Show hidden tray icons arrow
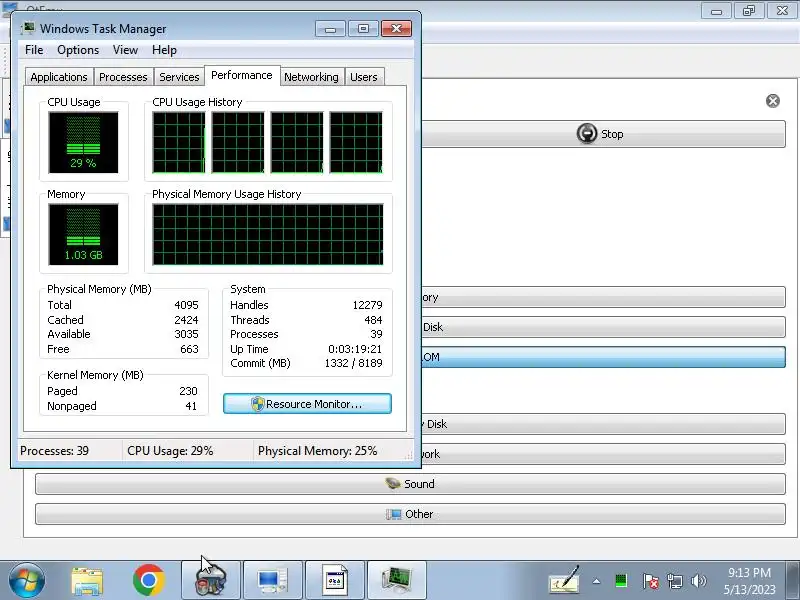This screenshot has height=600, width=800. click(x=596, y=581)
